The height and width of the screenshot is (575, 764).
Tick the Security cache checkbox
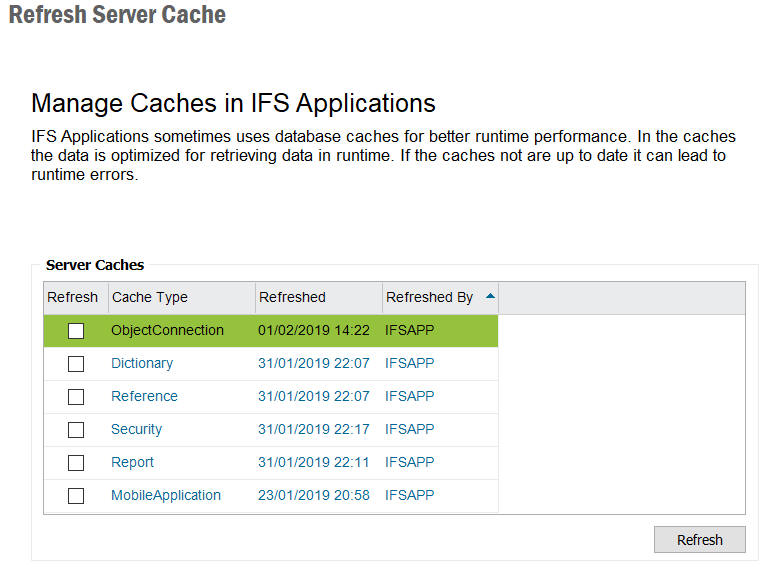[76, 430]
